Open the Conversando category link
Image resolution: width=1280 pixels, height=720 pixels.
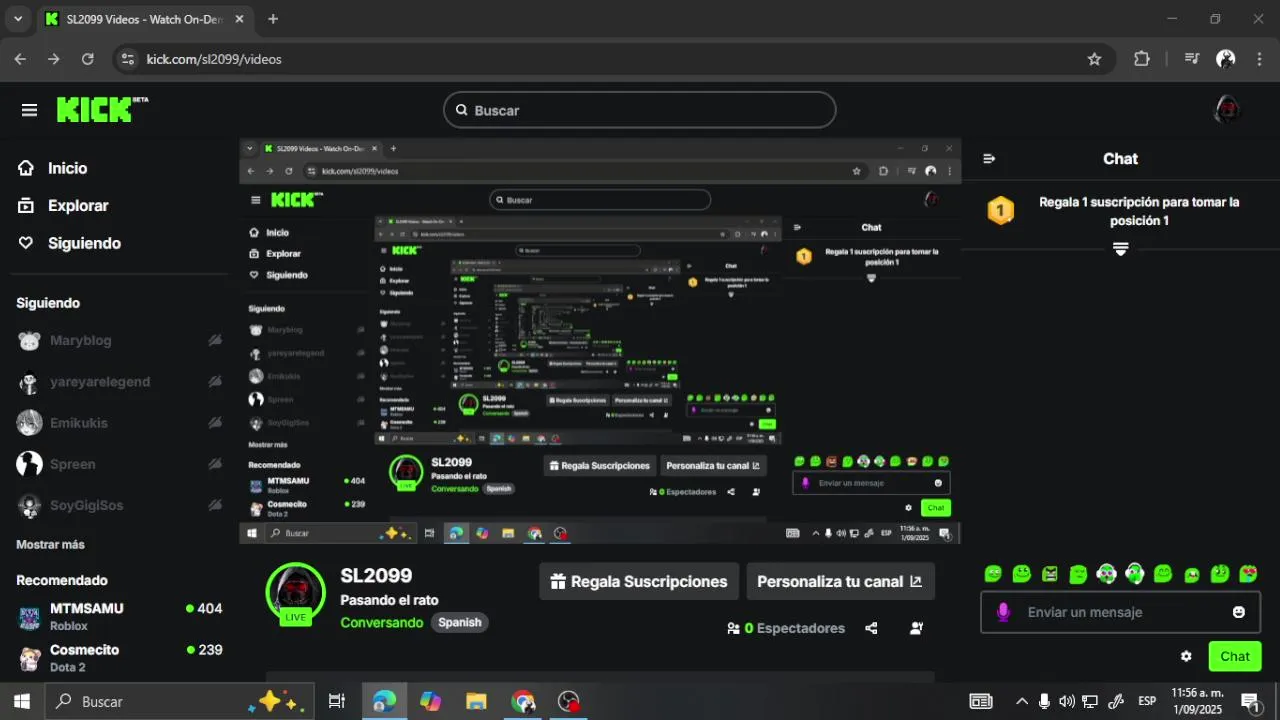click(382, 622)
